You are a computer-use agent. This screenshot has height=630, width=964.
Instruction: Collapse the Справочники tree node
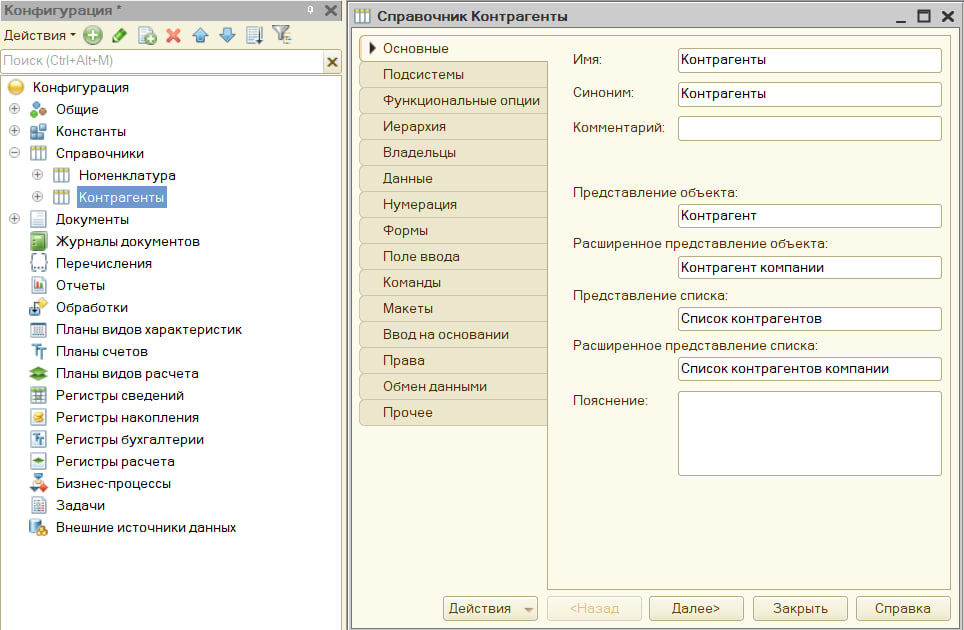(15, 153)
